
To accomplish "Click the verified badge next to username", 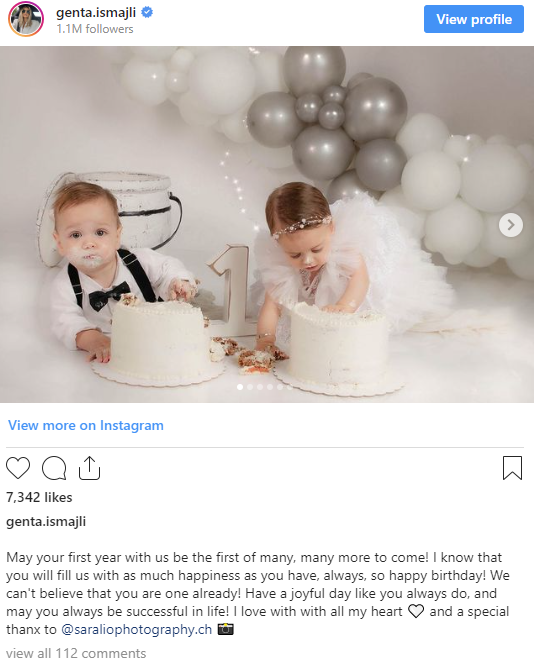I will coord(147,12).
